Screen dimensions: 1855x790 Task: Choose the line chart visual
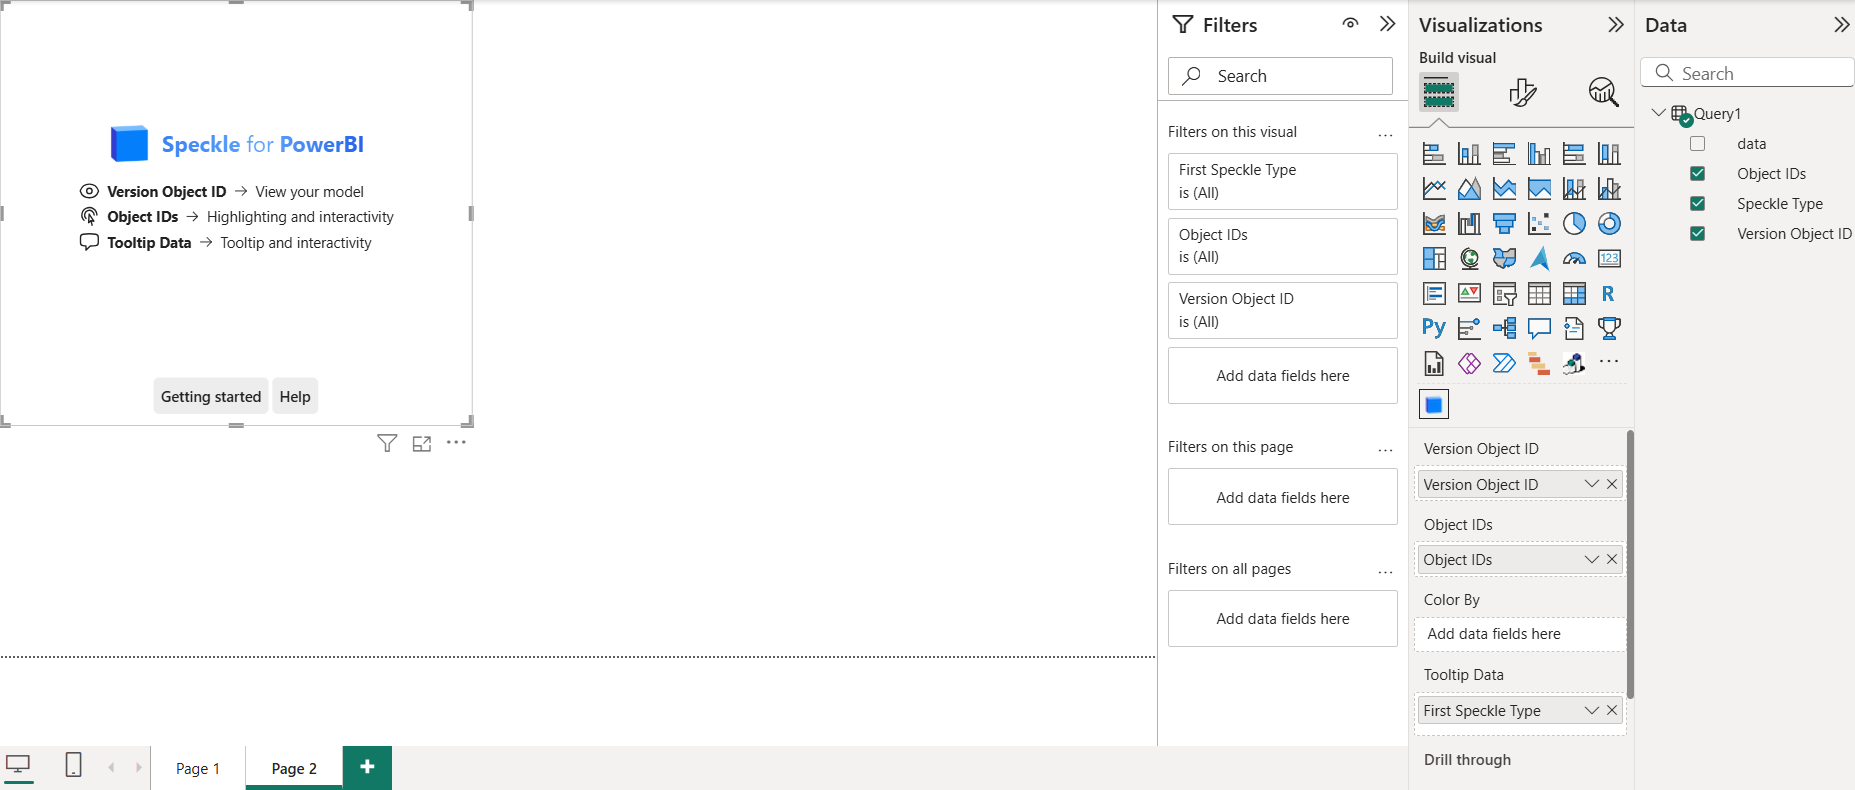1434,189
